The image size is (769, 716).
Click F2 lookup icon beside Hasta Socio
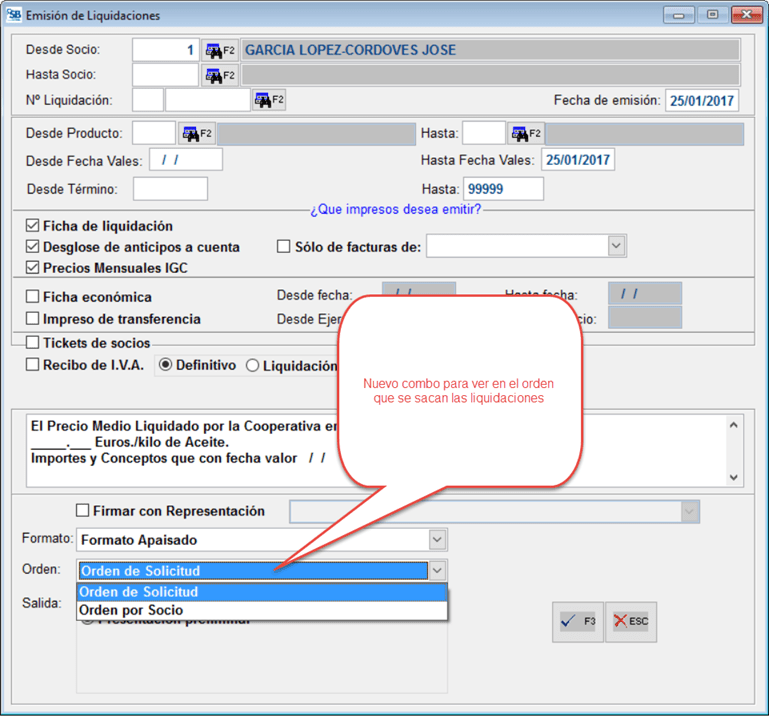tap(220, 75)
